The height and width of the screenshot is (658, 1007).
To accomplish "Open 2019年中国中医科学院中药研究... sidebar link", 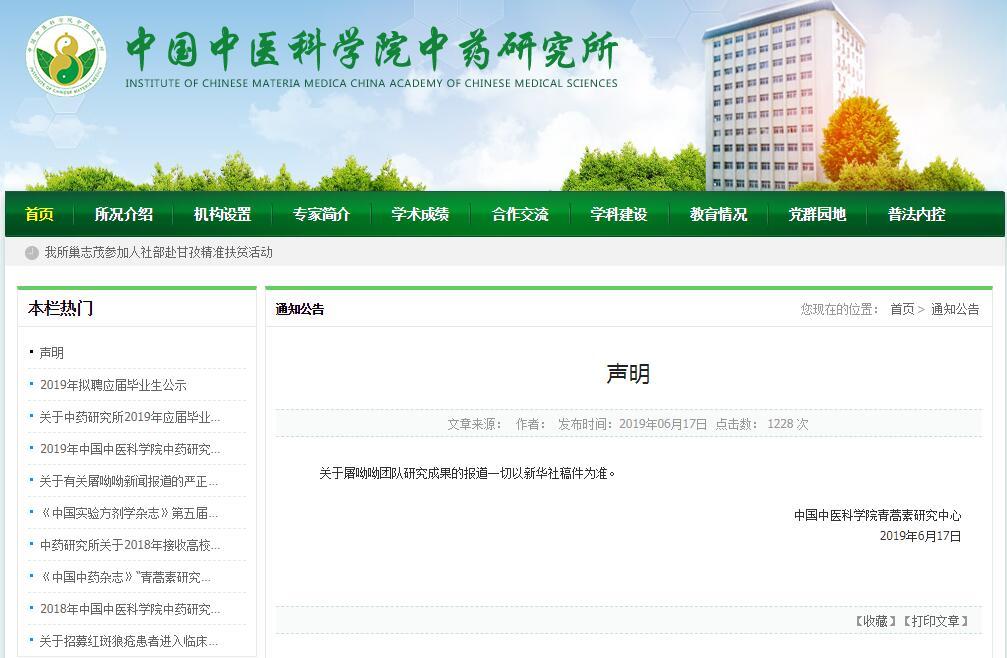I will click(x=129, y=449).
